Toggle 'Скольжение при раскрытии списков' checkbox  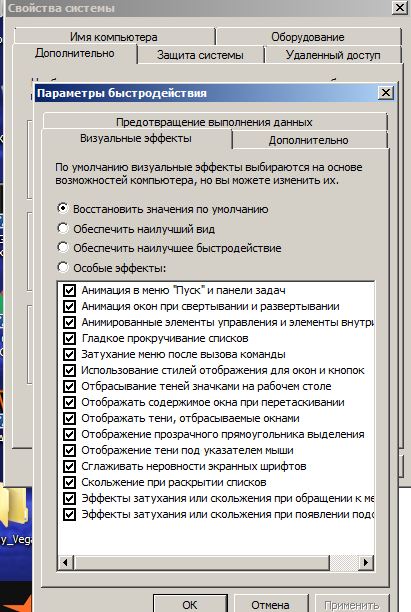coord(69,482)
